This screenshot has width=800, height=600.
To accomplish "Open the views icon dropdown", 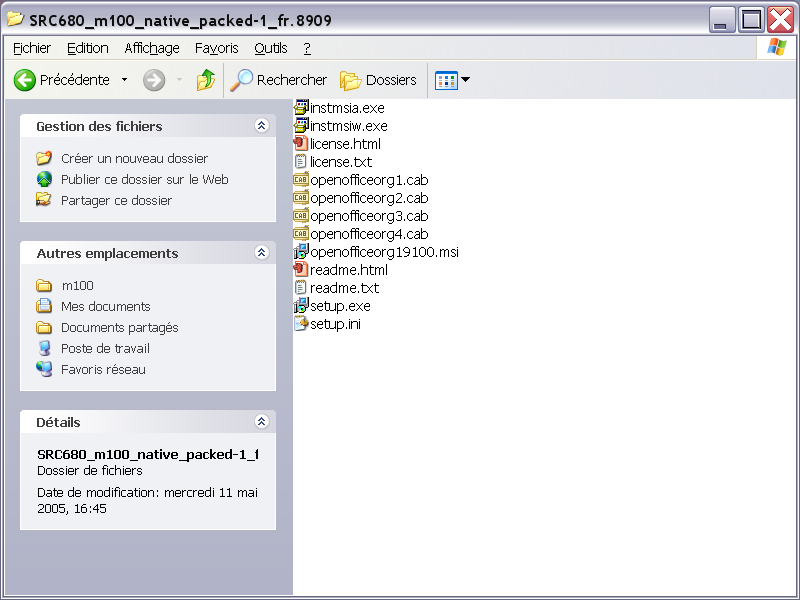I will 452,80.
